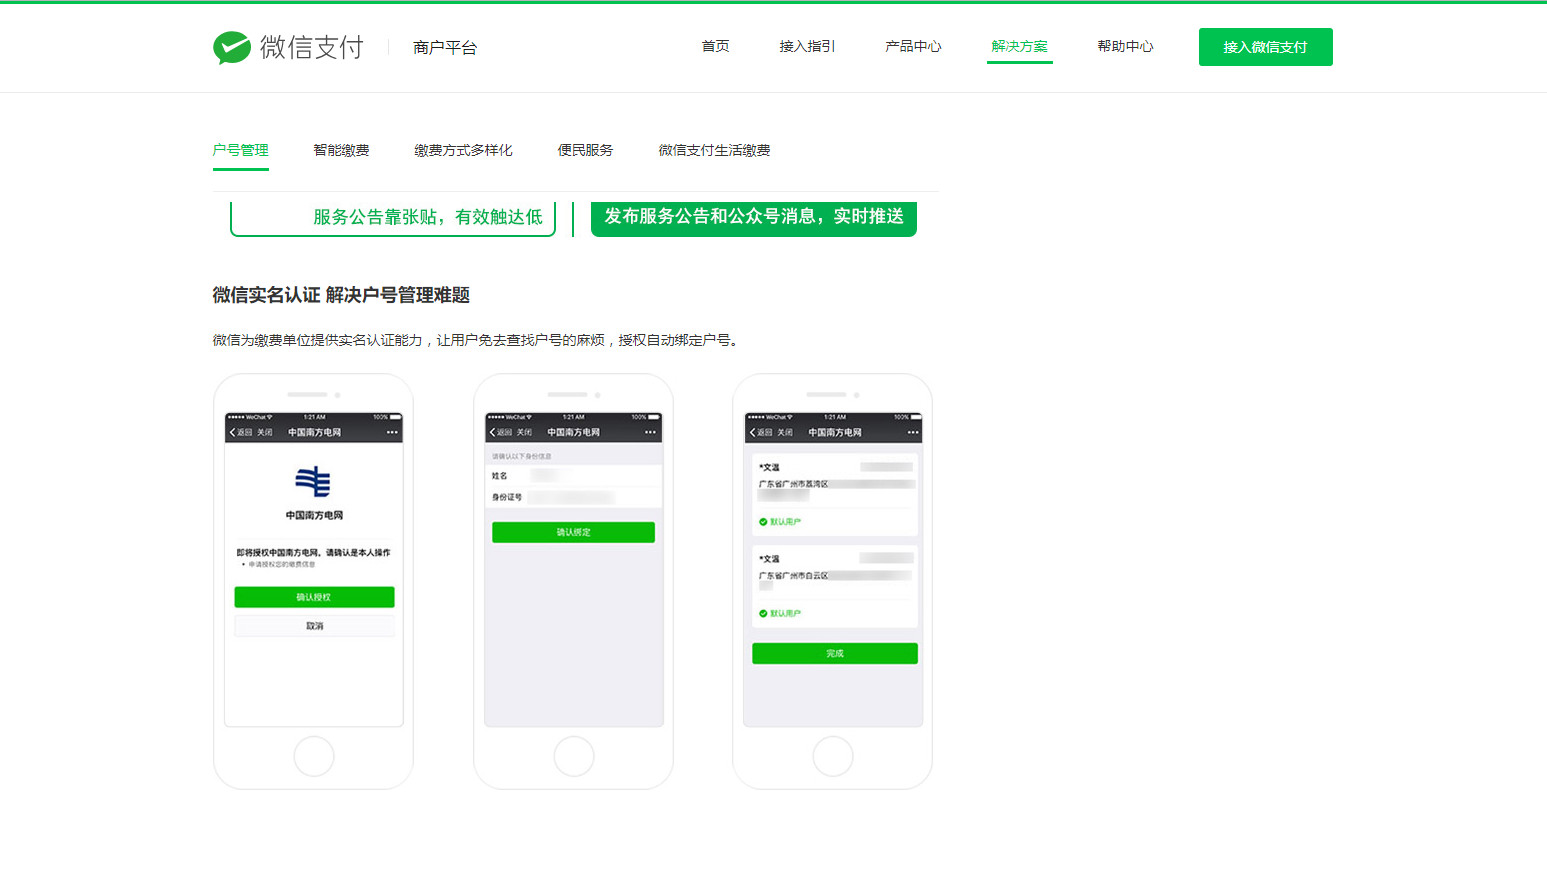
Task: Click 关闭 in the 完成 phone header
Action: coord(785,432)
